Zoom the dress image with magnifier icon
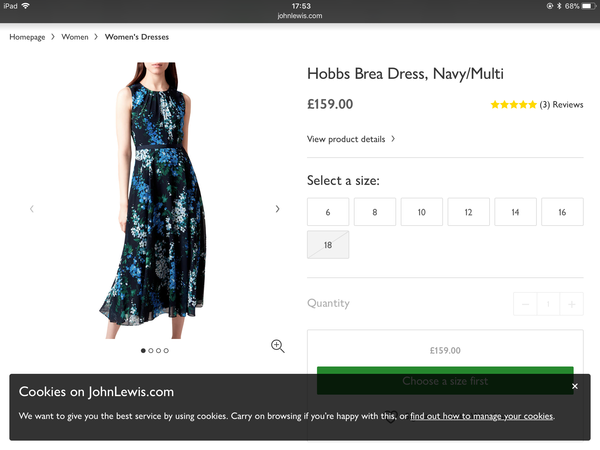Screen dimensions: 600x450 [x=277, y=346]
